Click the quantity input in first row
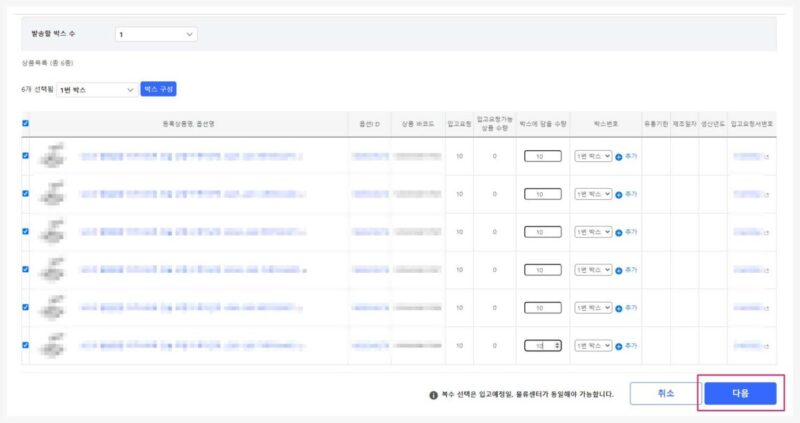The width and height of the screenshot is (800, 423). pyautogui.click(x=543, y=157)
